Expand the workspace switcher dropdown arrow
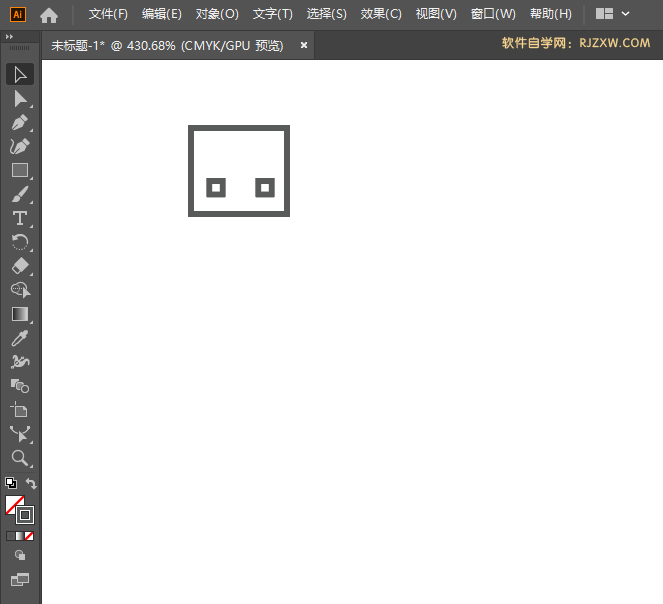 click(625, 14)
